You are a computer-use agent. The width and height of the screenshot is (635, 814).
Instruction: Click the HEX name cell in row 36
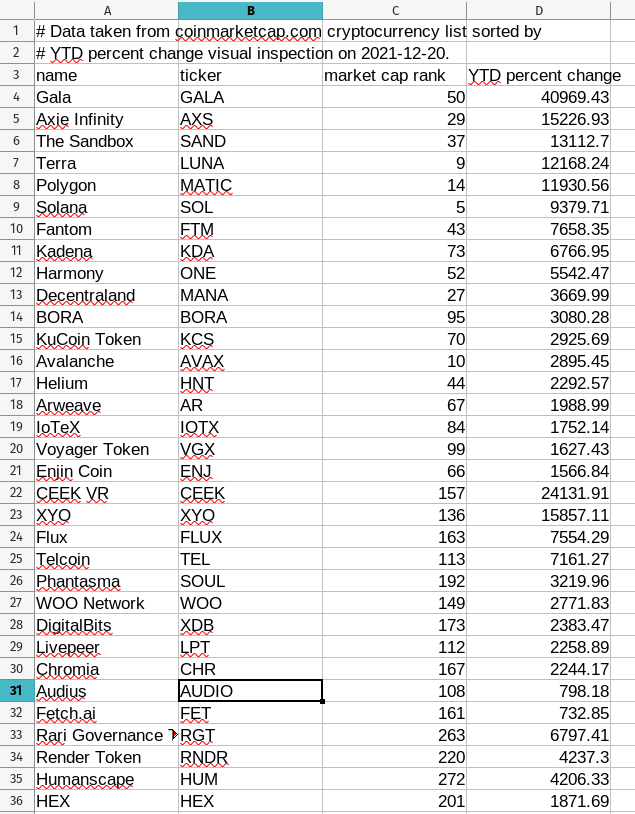106,801
